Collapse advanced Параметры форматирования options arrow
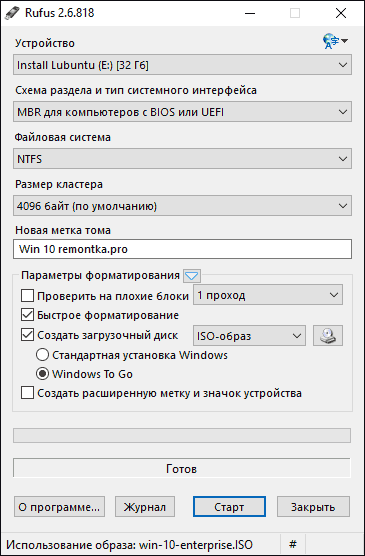 pyautogui.click(x=192, y=276)
